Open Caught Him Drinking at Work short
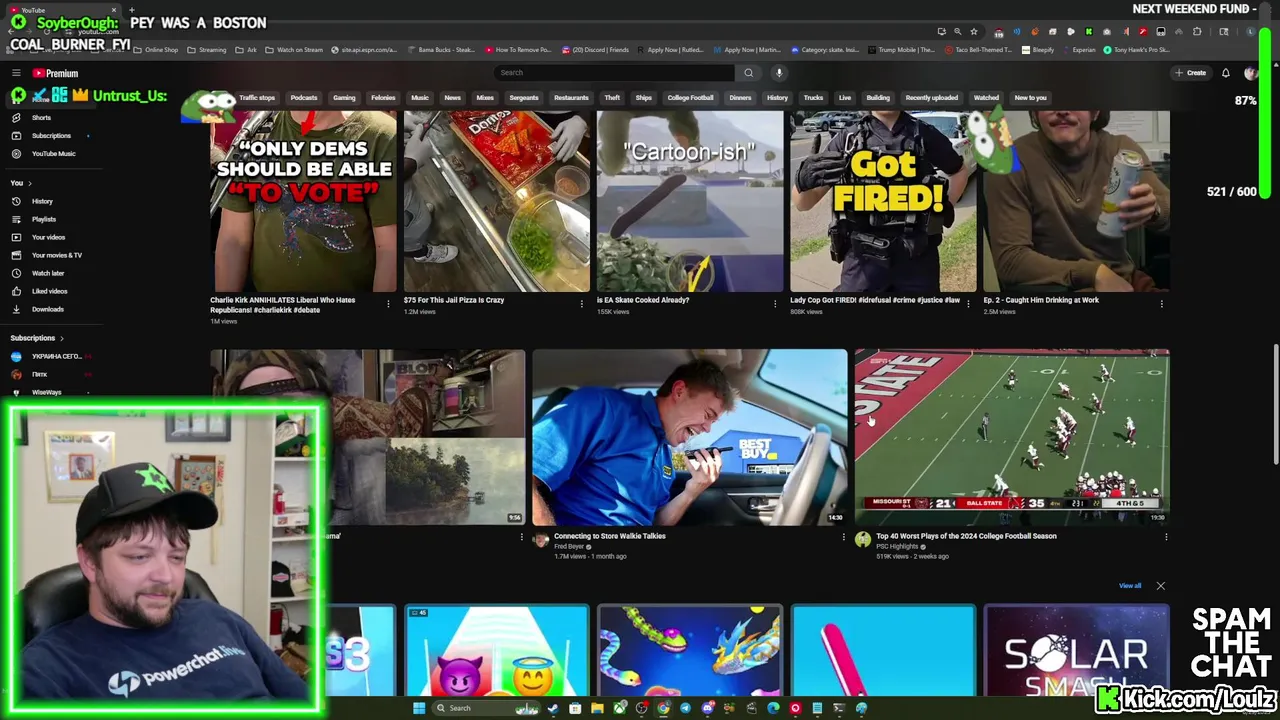1280x720 pixels. [1076, 201]
